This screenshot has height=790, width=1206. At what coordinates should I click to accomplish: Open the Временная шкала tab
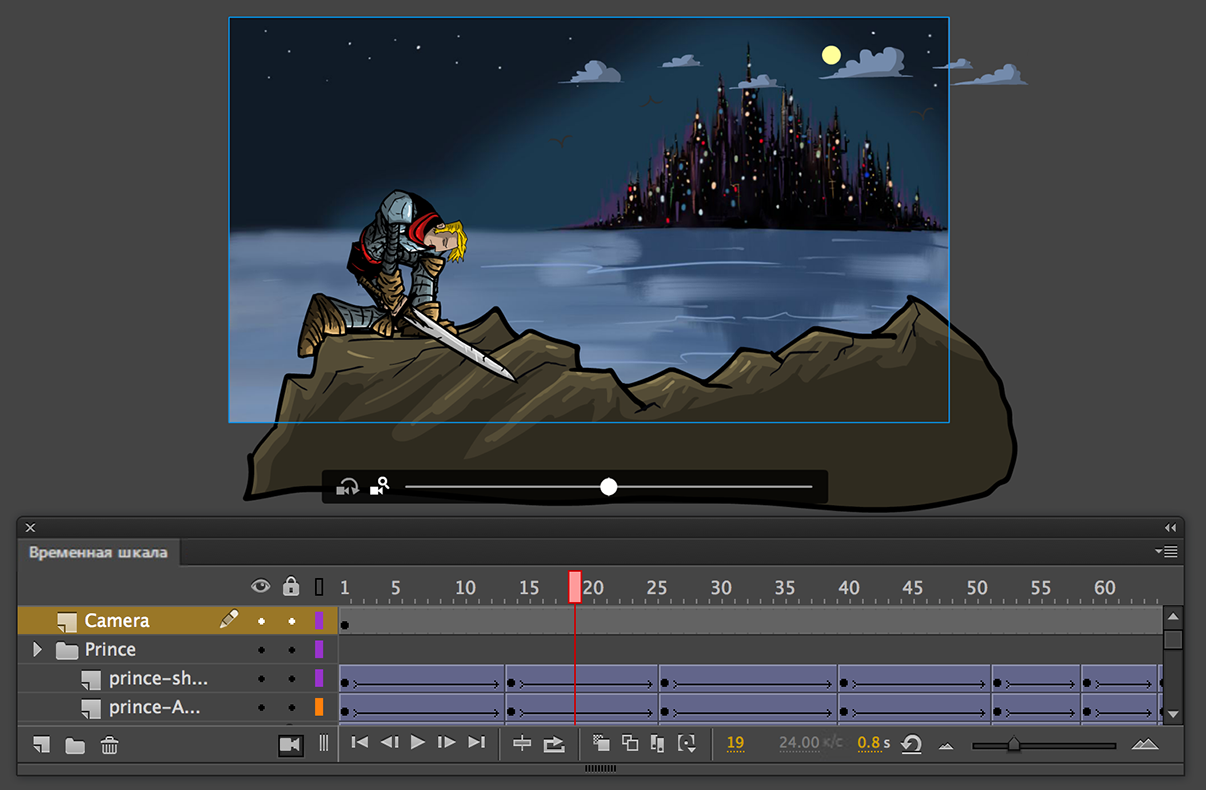pos(98,552)
